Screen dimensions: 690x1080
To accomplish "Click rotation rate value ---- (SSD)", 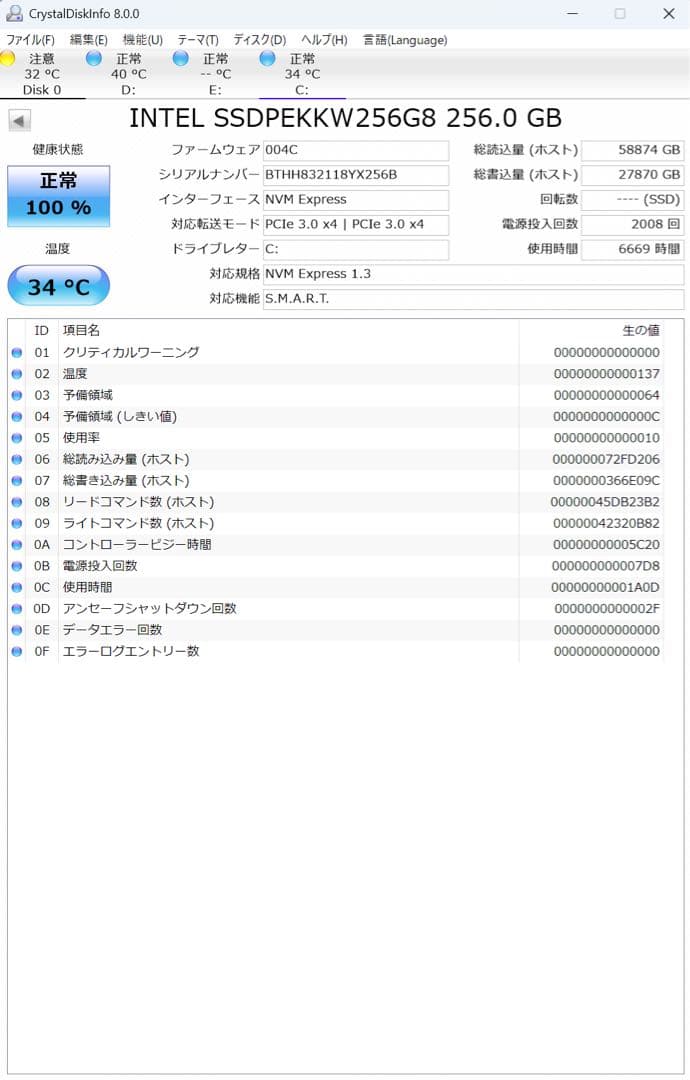I will point(633,200).
